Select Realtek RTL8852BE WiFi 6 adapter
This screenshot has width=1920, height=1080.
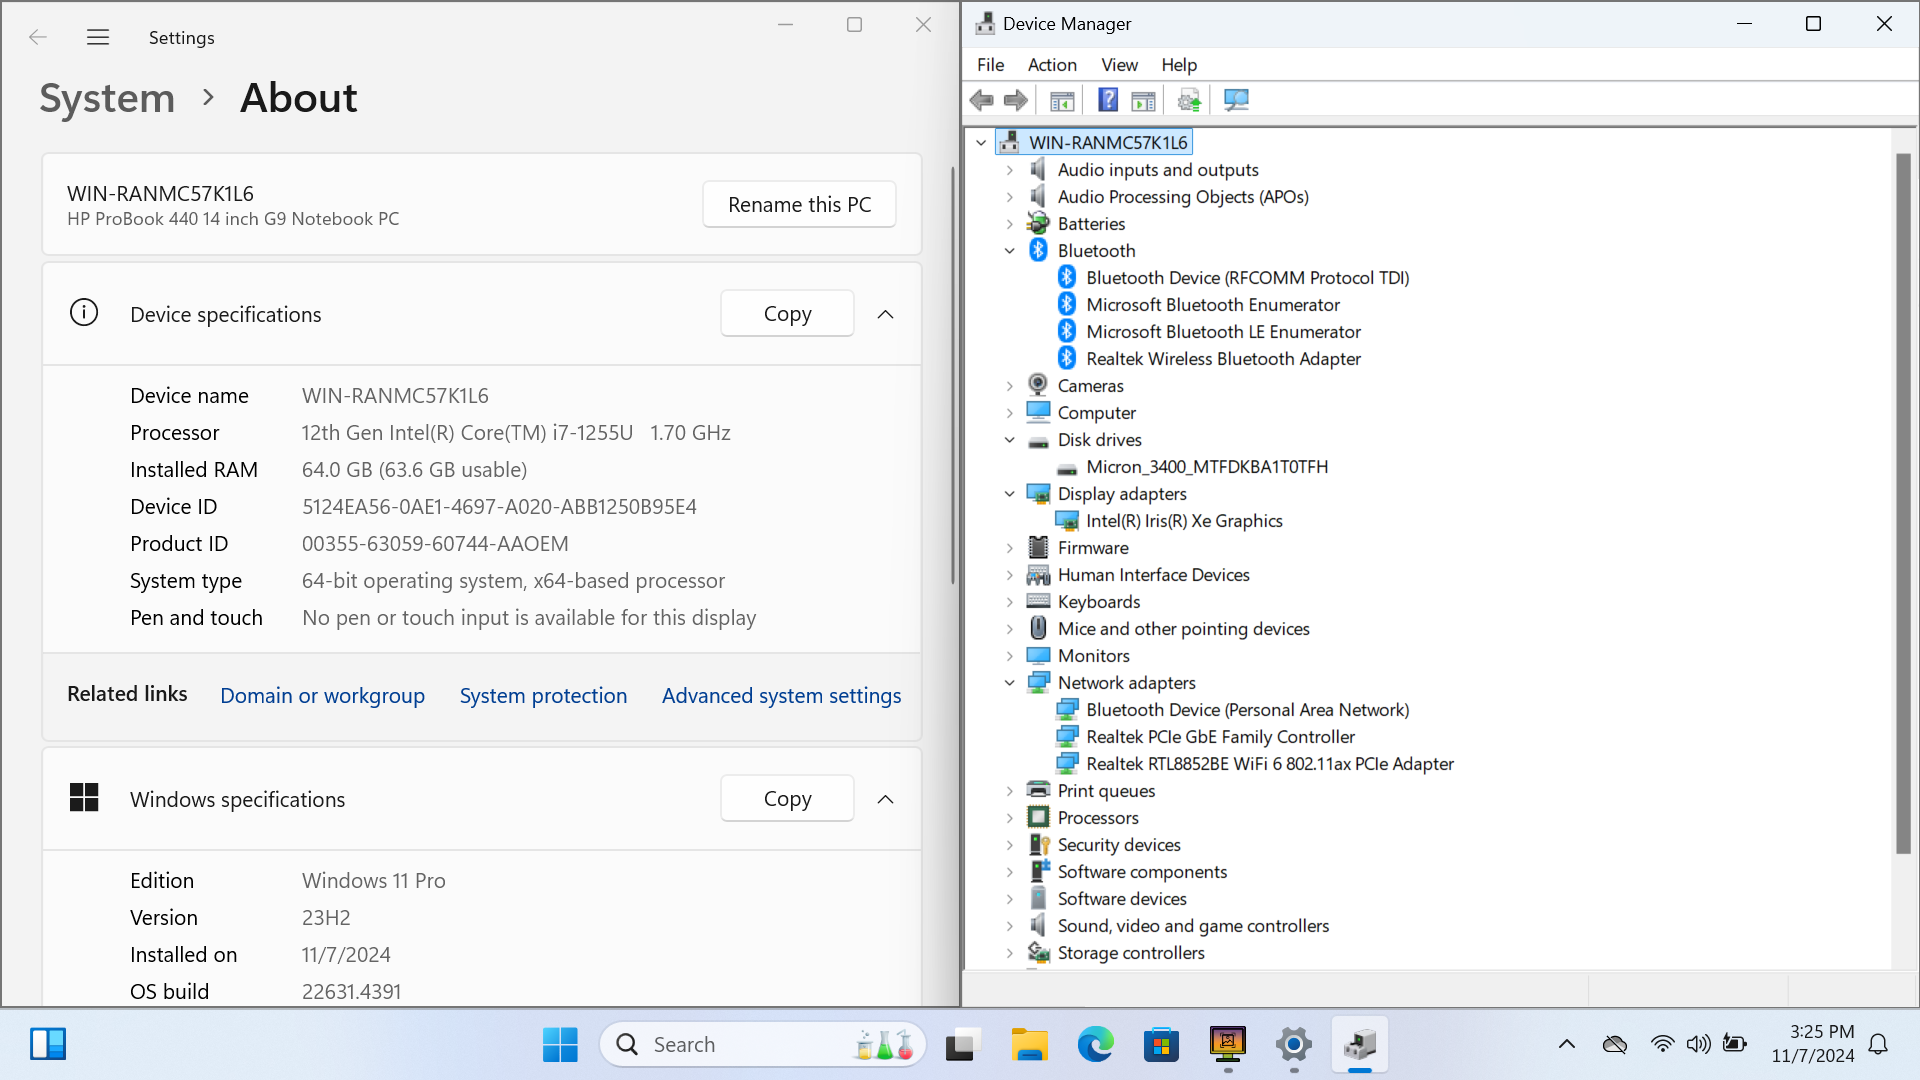1270,763
